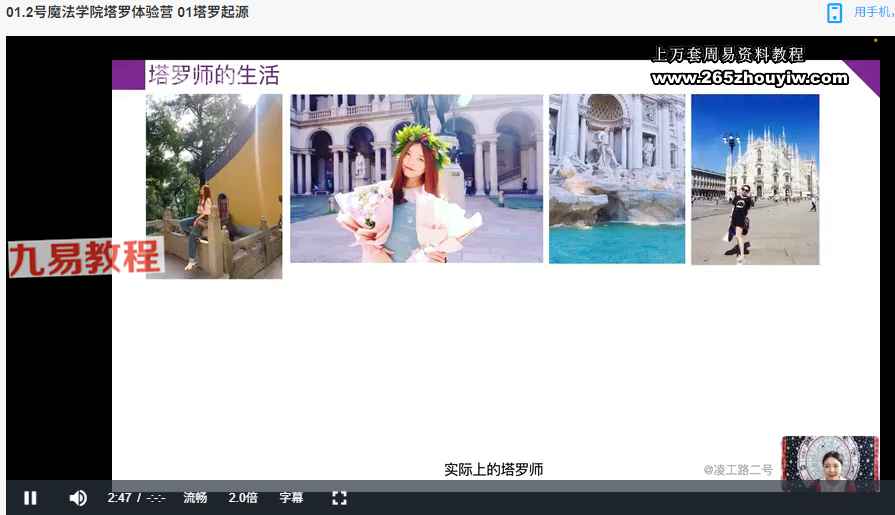This screenshot has height=515, width=895.
Task: Click the 2:47 elapsed time display
Action: [119, 498]
